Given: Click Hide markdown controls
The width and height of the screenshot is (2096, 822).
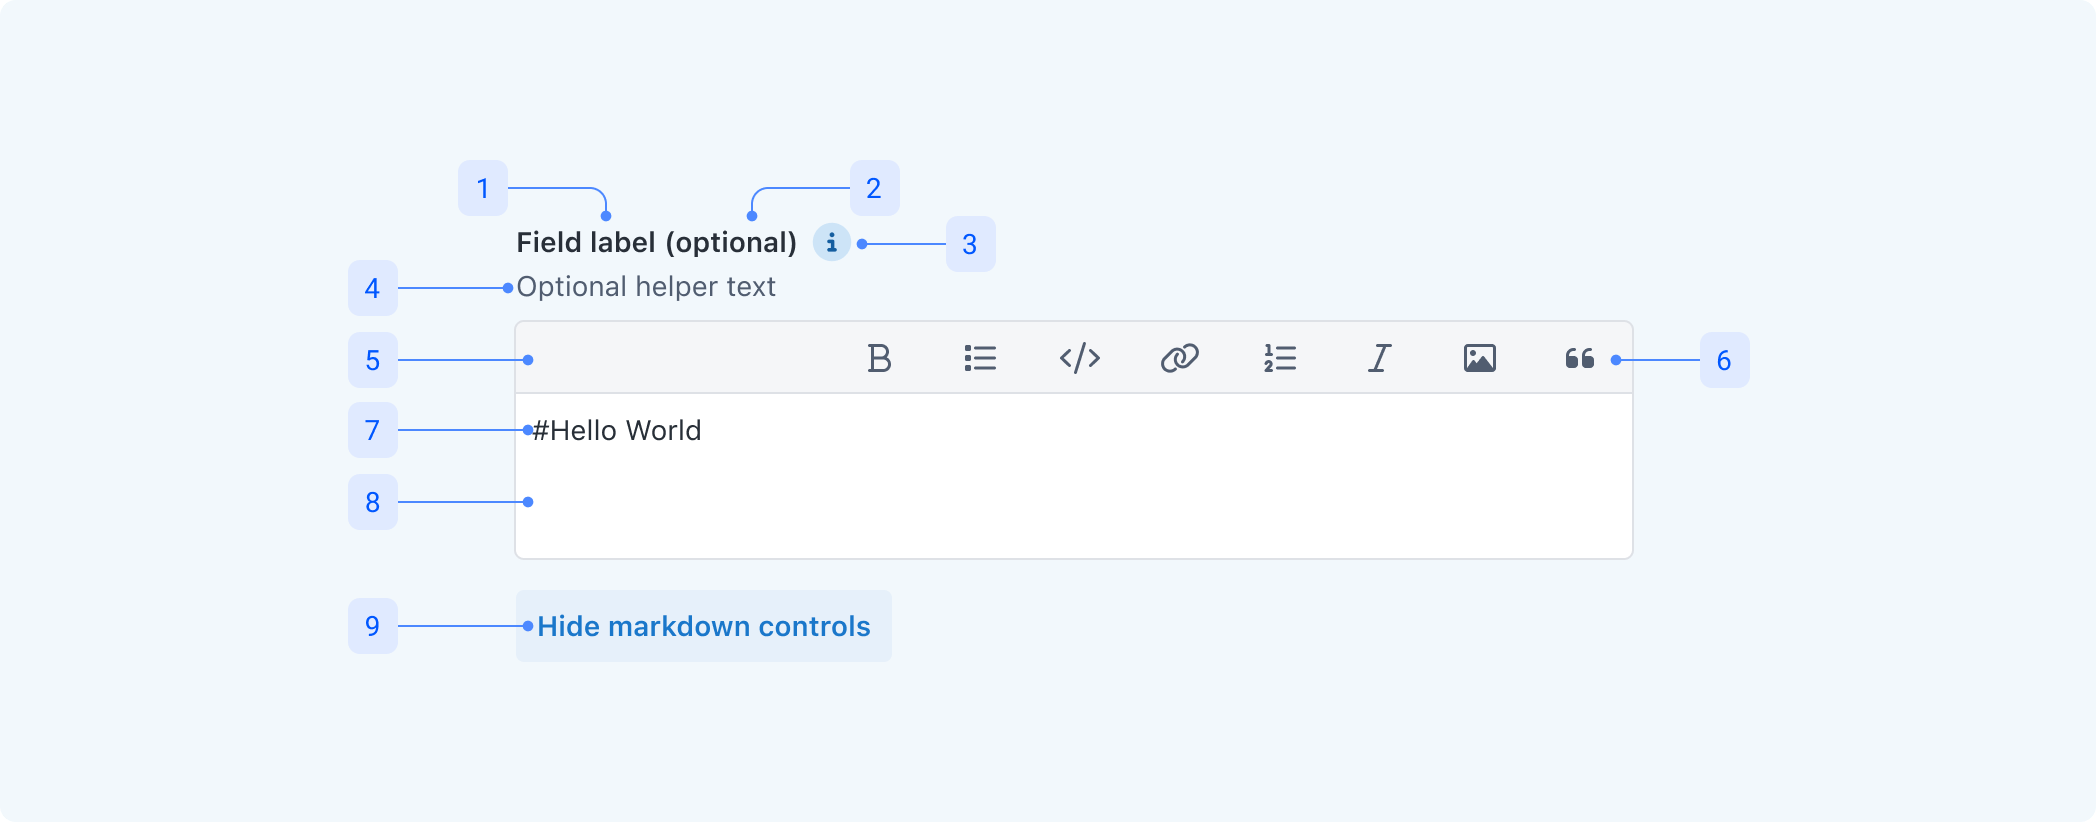Looking at the screenshot, I should (x=704, y=626).
